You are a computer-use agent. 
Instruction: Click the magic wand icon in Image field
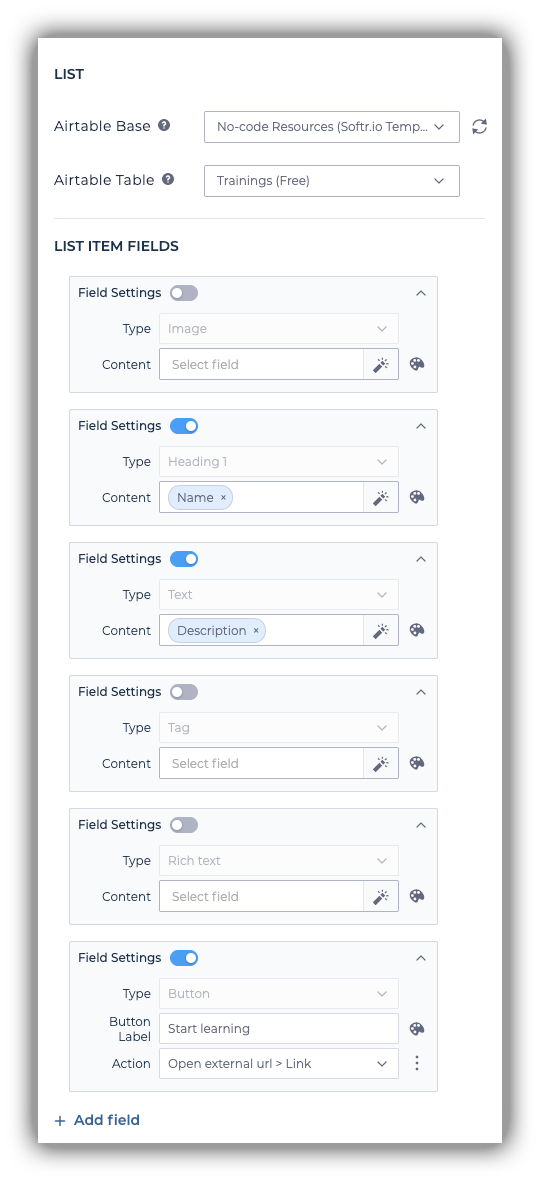click(381, 365)
